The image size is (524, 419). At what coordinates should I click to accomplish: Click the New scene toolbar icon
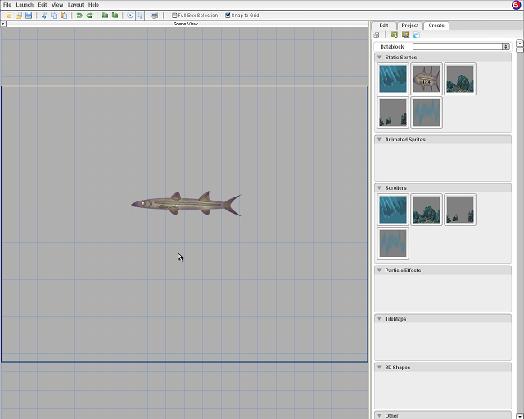coord(9,16)
